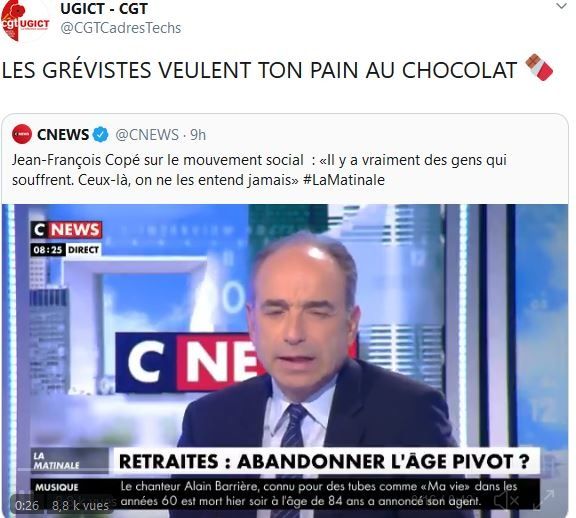Click the main tweet text LES GRÉVISTES
This screenshot has height=518, width=576.
tap(259, 70)
